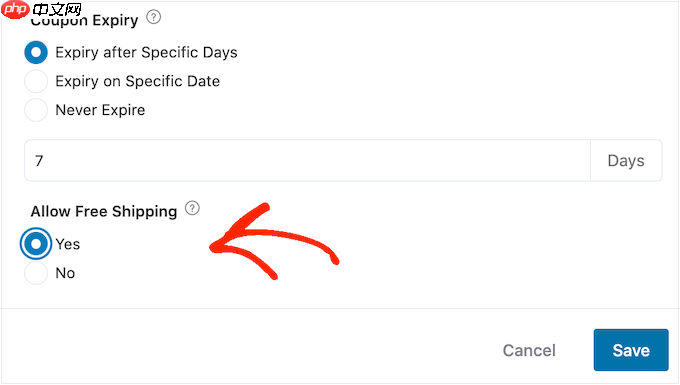680x385 pixels.
Task: Click the php 中文网 logo watermark
Action: (x=41, y=9)
